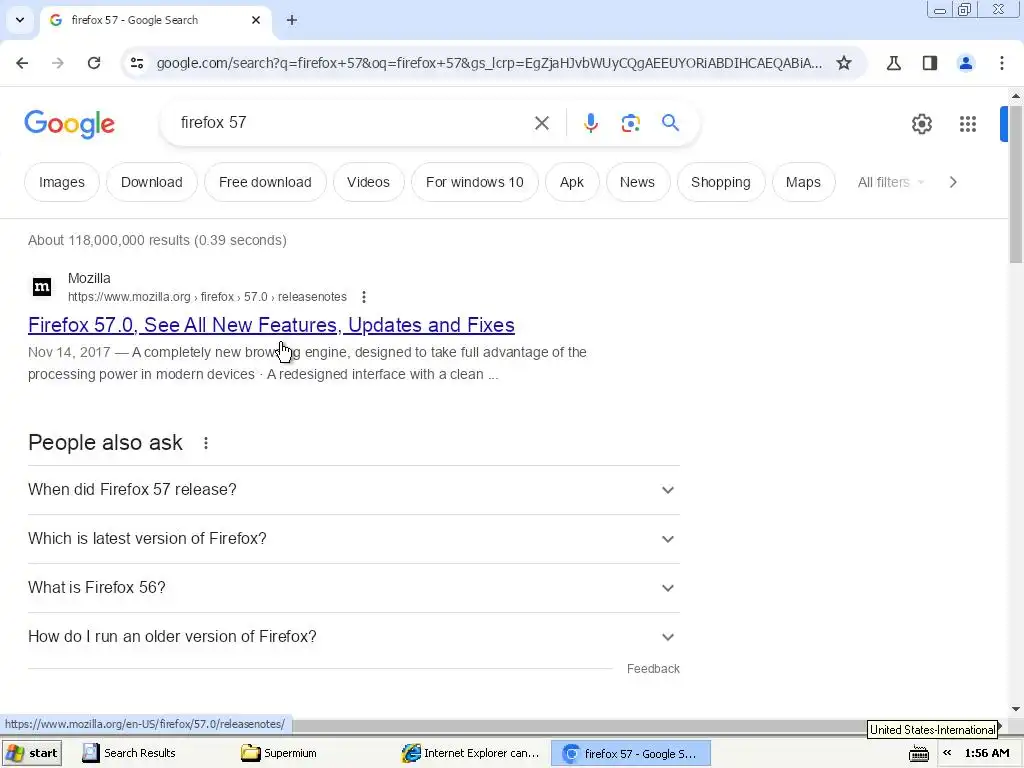Filter results by Images
Viewport: 1024px width, 768px height.
(x=62, y=182)
